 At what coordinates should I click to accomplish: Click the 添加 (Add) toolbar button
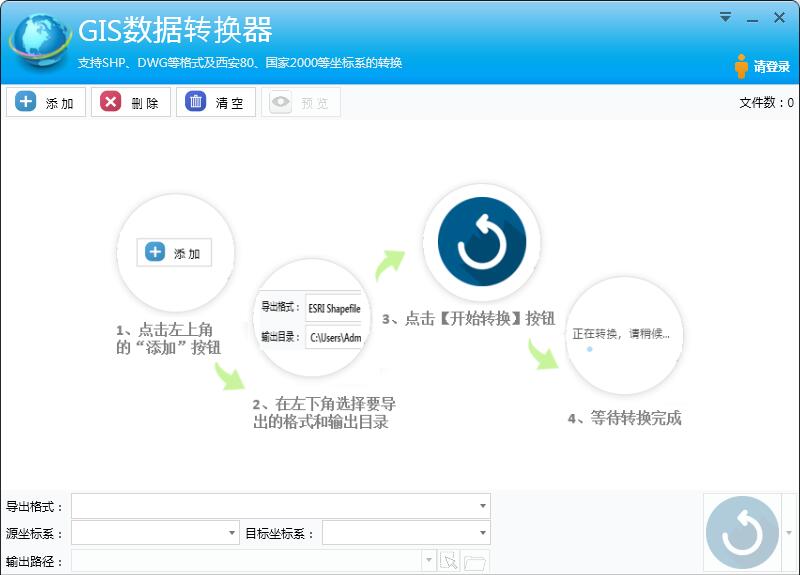pos(46,102)
